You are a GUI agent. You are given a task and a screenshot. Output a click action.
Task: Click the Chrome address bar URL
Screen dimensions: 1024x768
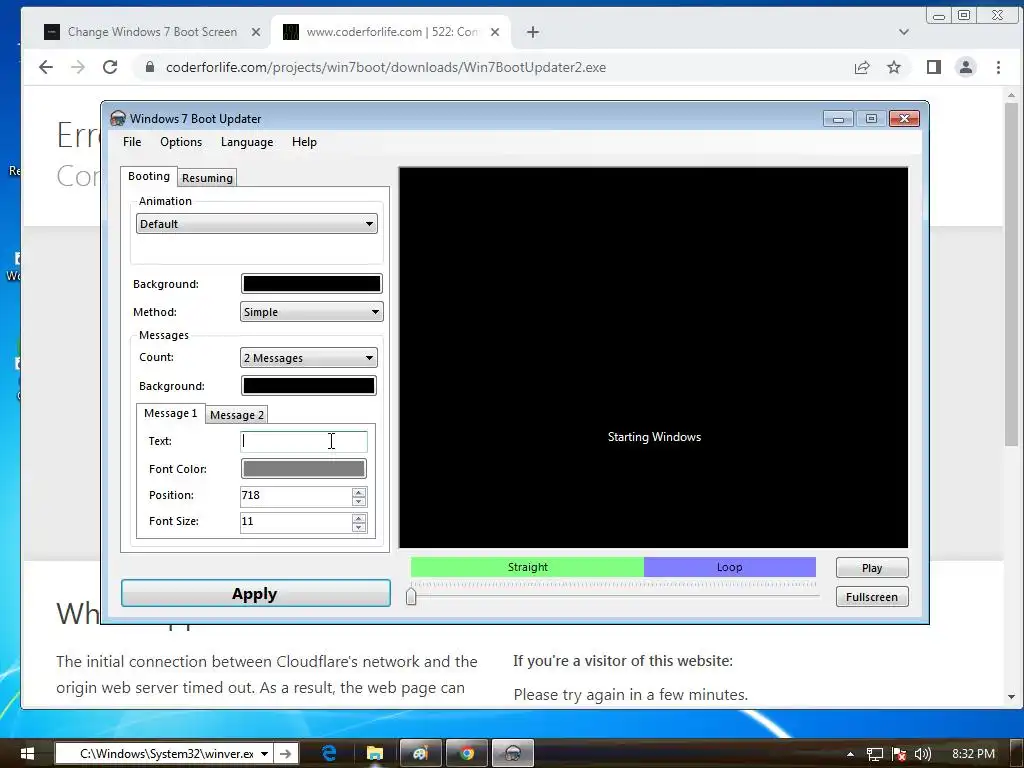(385, 67)
